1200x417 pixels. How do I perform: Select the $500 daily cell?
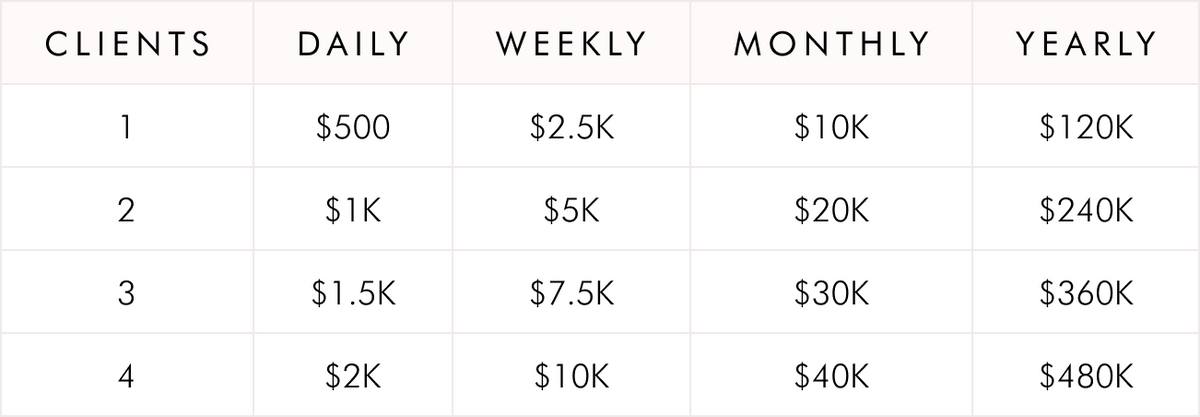(353, 128)
